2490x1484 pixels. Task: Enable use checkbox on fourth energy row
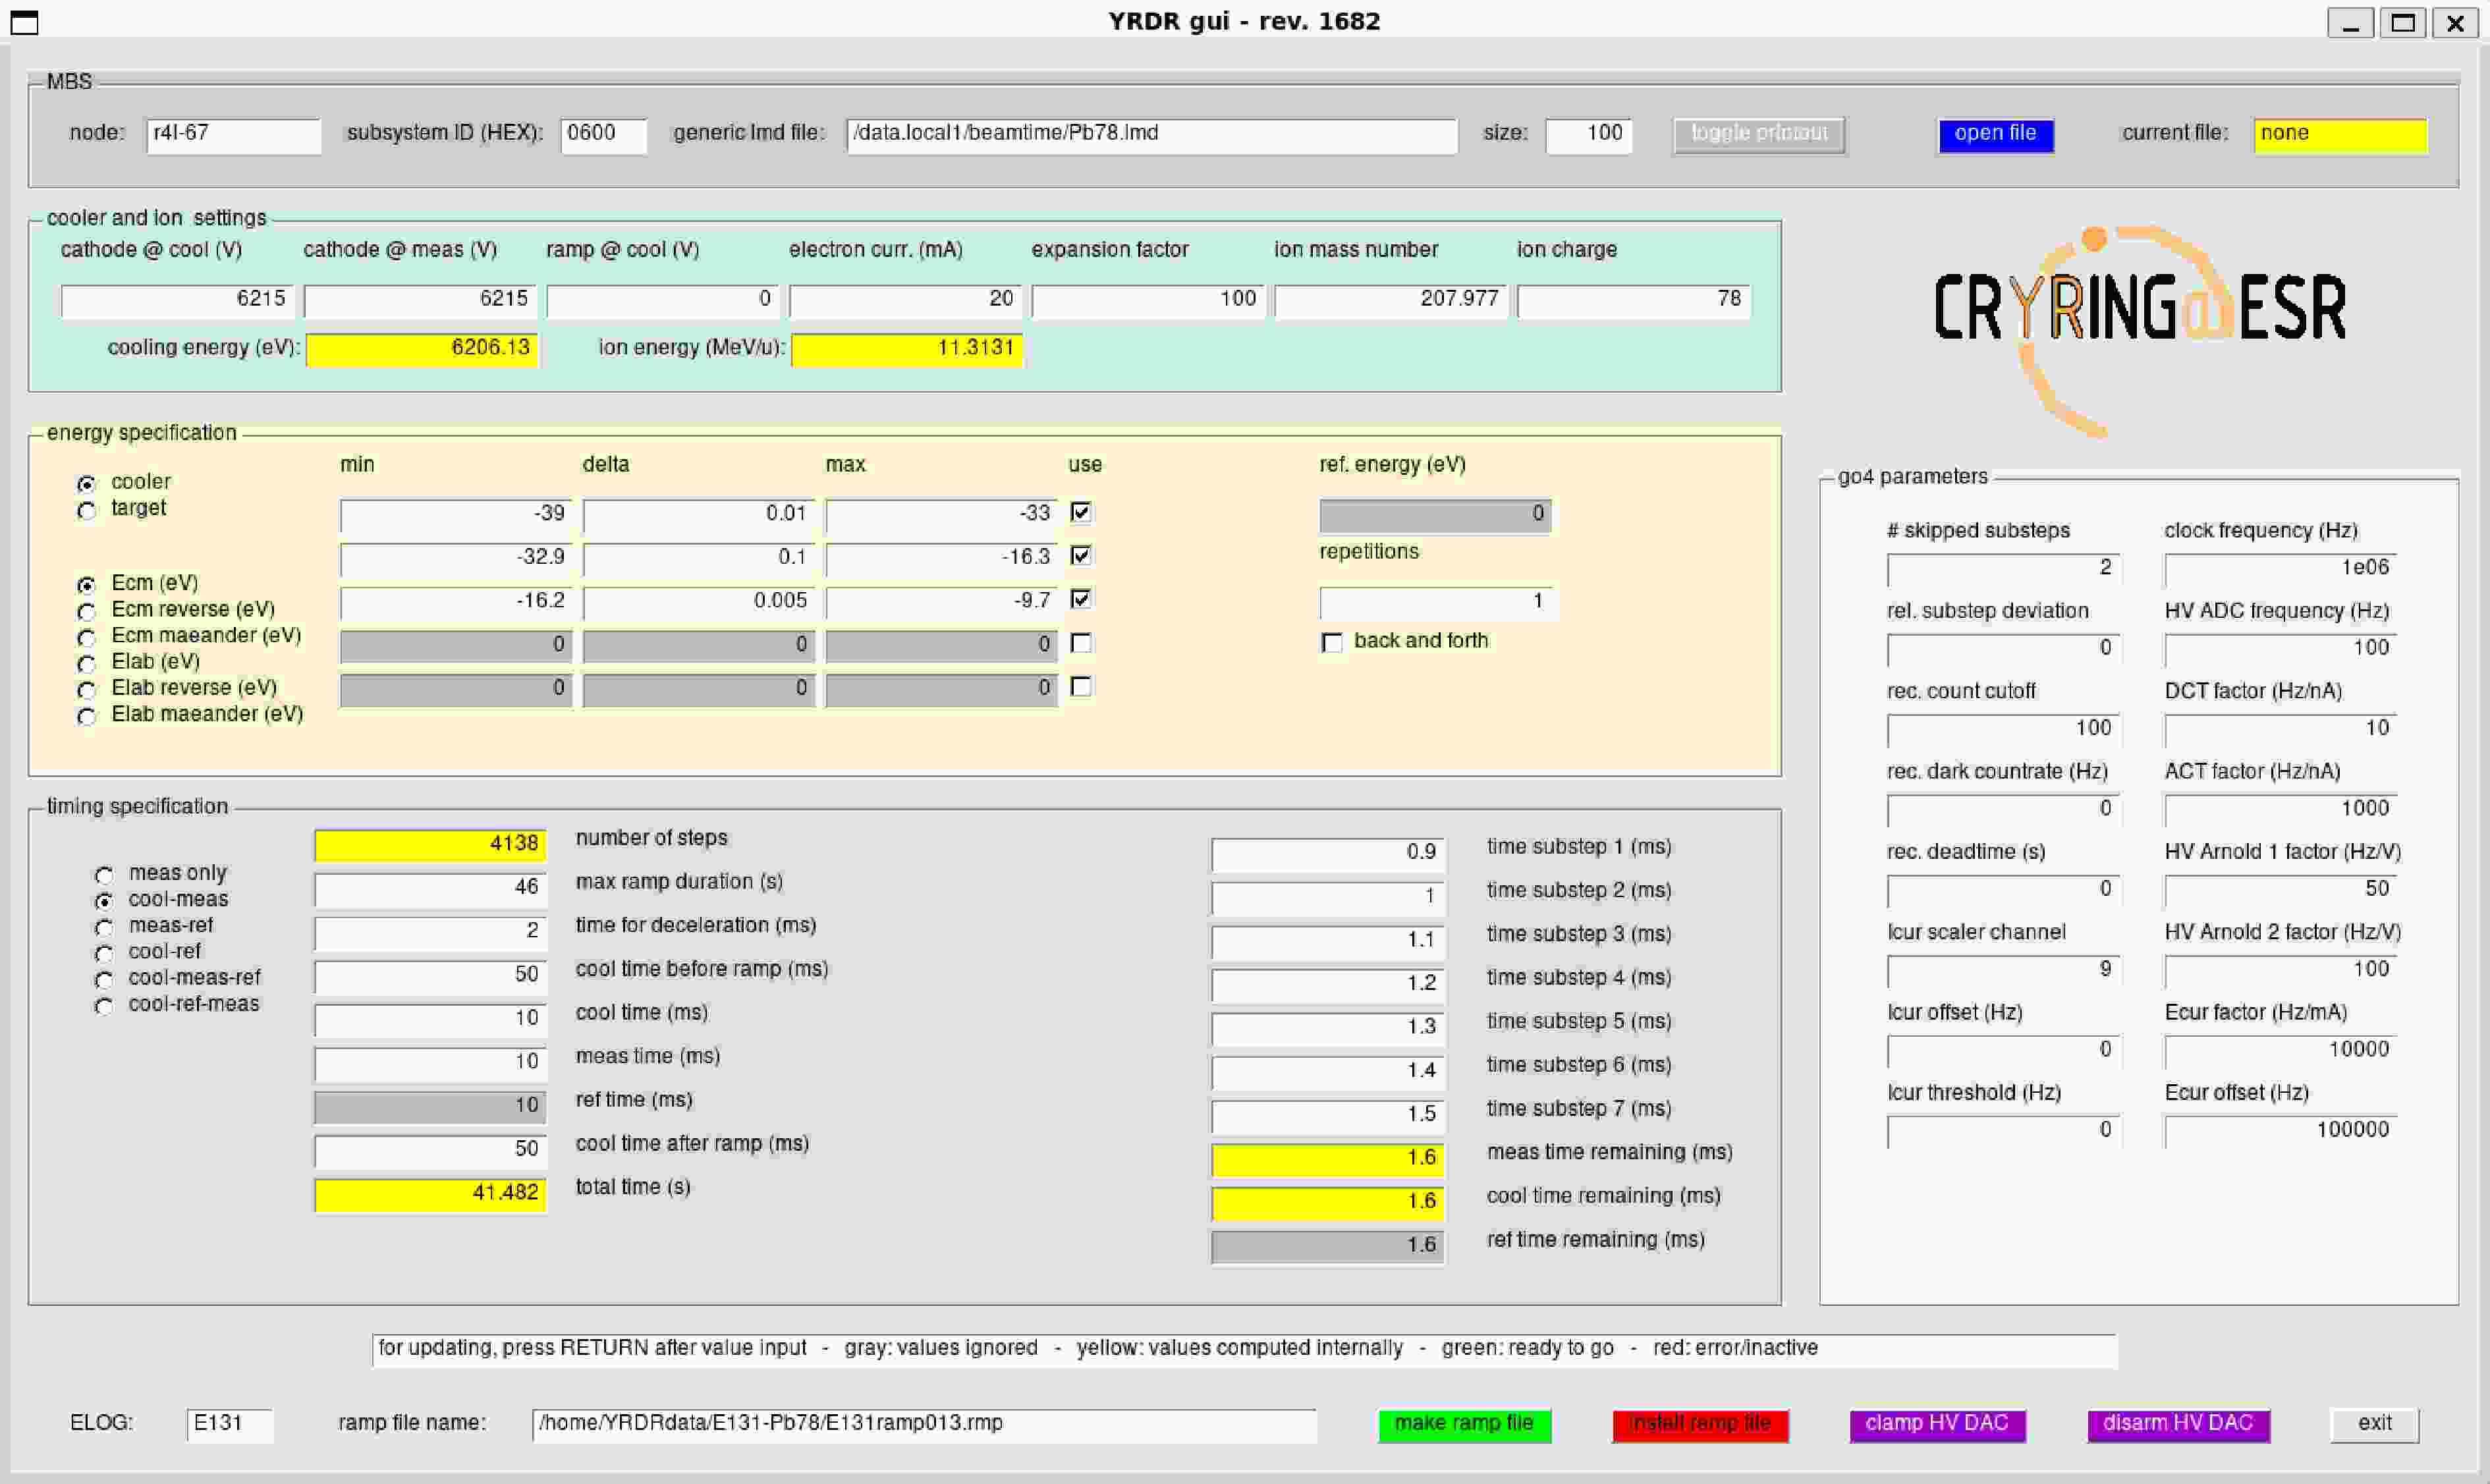click(1081, 643)
